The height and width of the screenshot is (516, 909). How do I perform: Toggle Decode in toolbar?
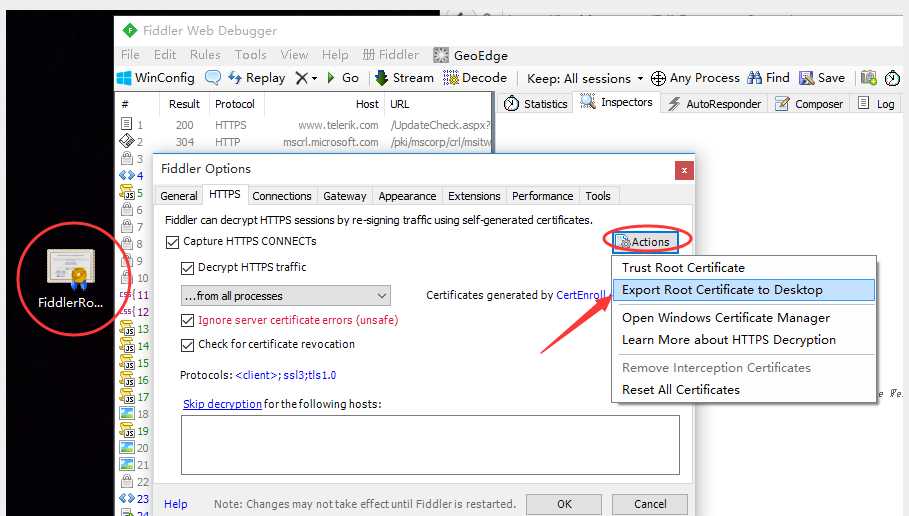tap(475, 78)
